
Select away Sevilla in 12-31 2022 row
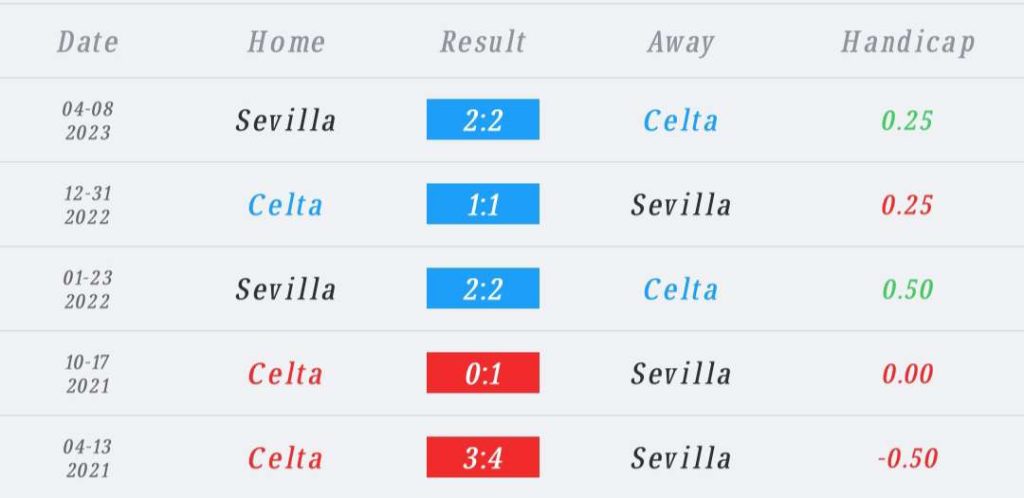pyautogui.click(x=680, y=205)
